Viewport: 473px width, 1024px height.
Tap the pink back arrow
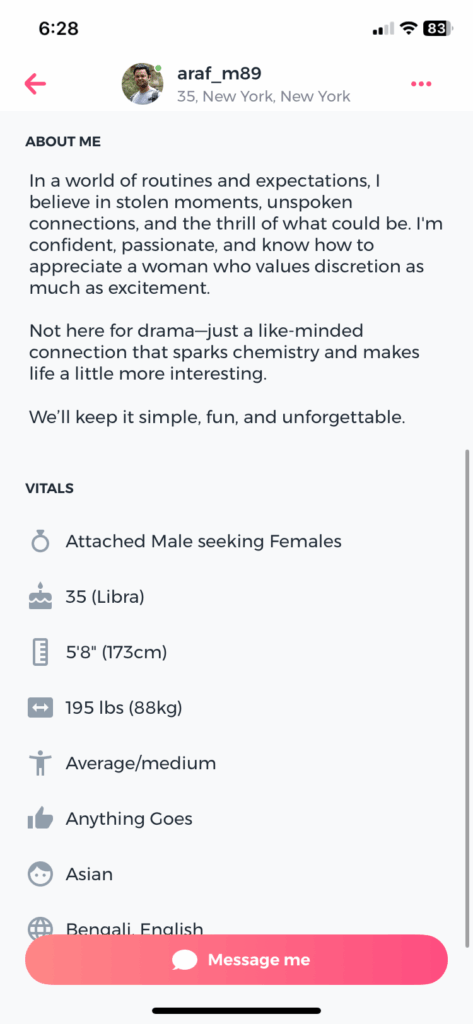pos(35,84)
